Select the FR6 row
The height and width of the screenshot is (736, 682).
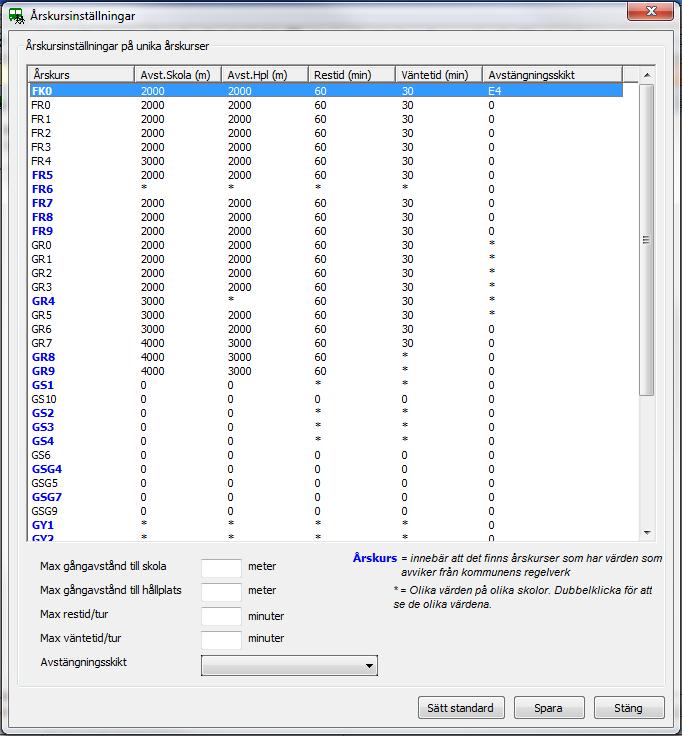point(326,189)
